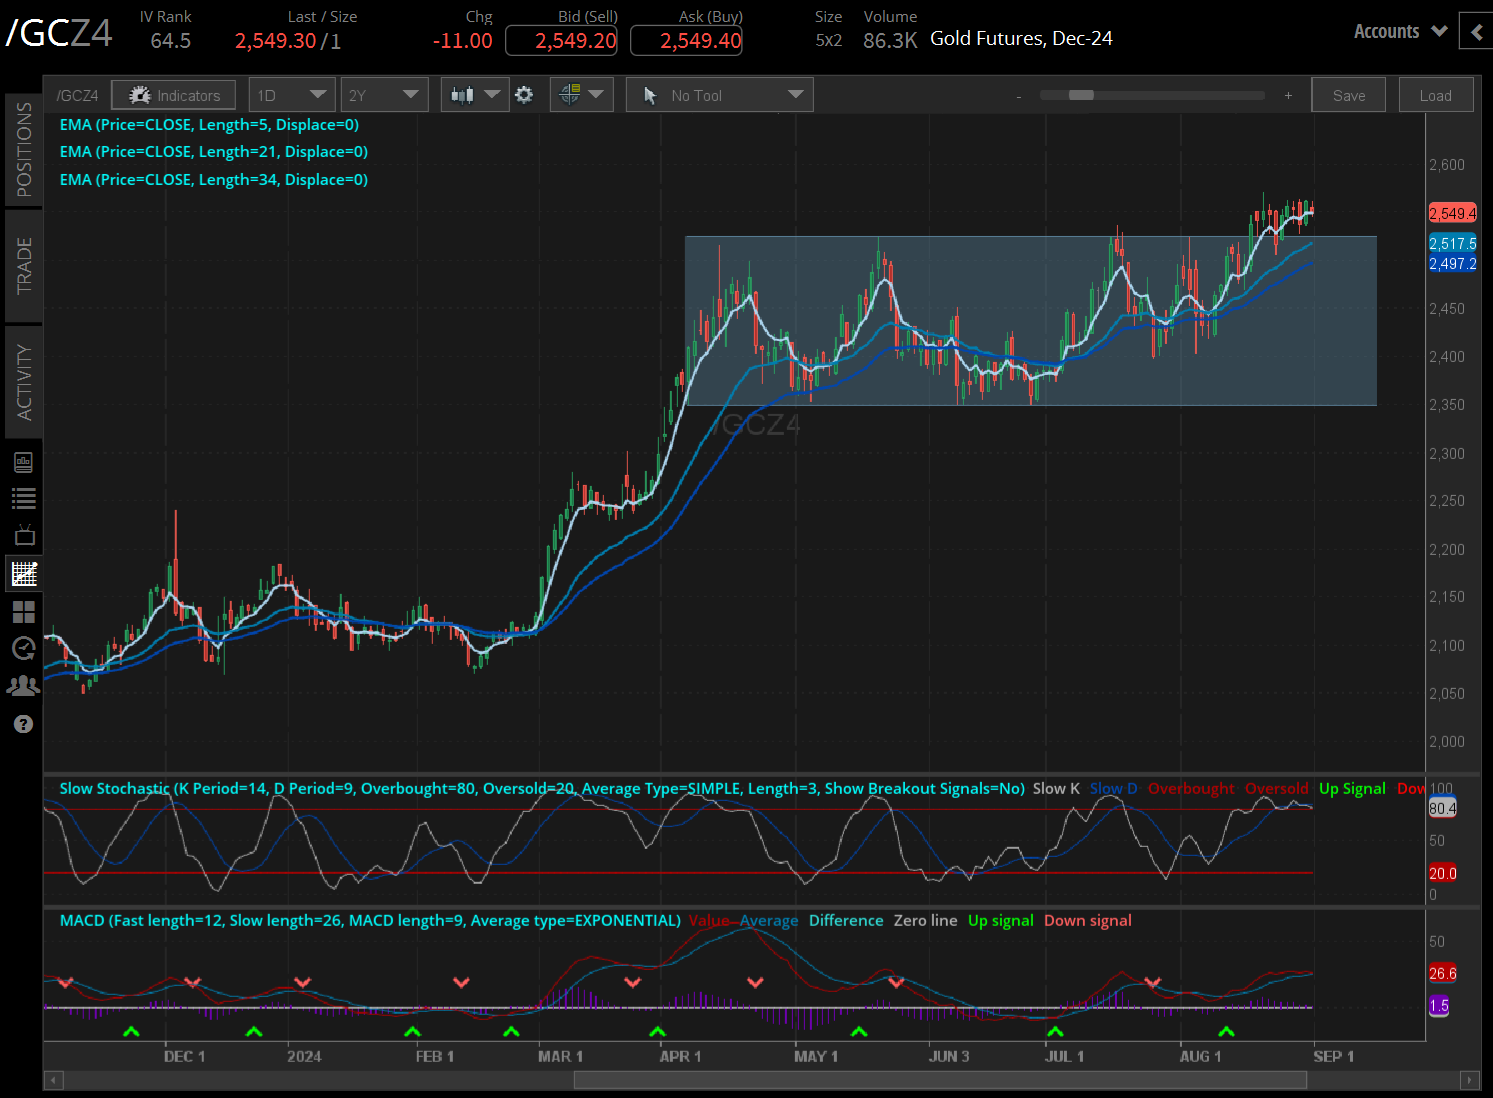The width and height of the screenshot is (1493, 1098).
Task: Open chart settings gear
Action: pos(524,94)
